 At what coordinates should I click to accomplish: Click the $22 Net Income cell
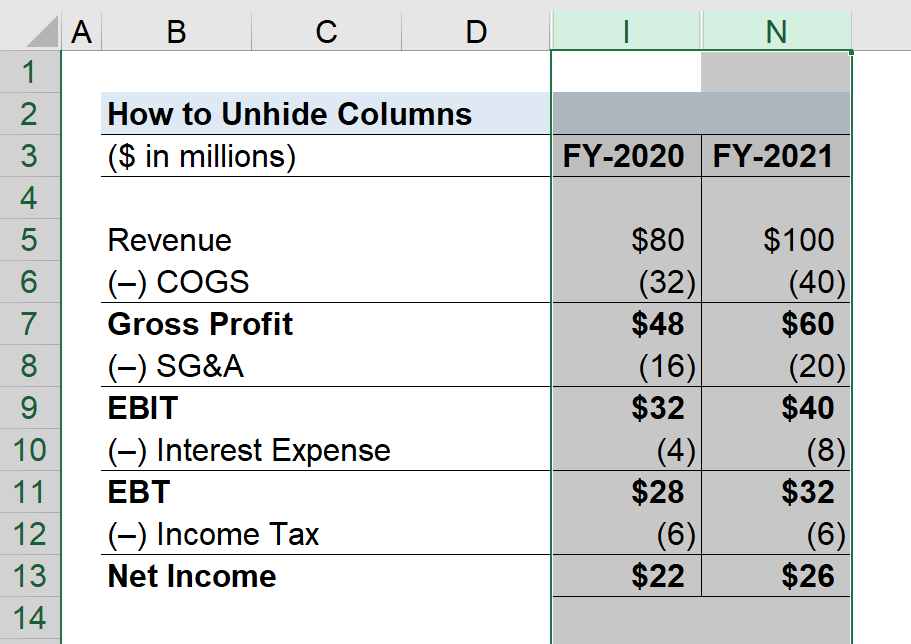(x=625, y=576)
